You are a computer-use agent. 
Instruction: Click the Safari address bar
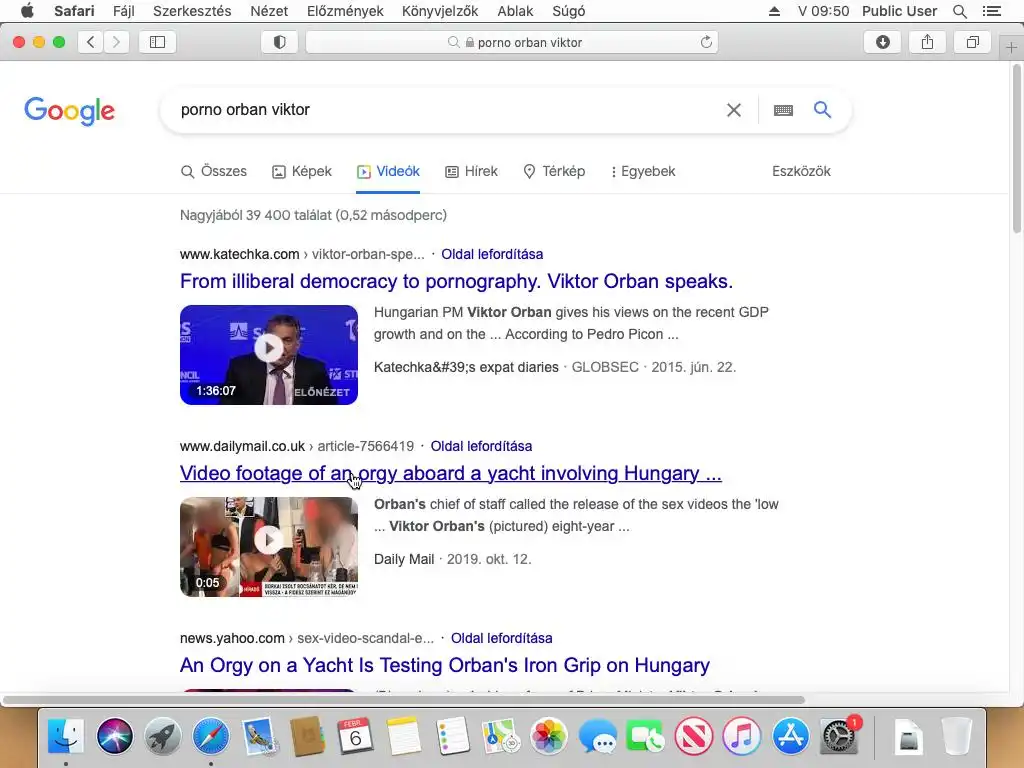point(512,42)
